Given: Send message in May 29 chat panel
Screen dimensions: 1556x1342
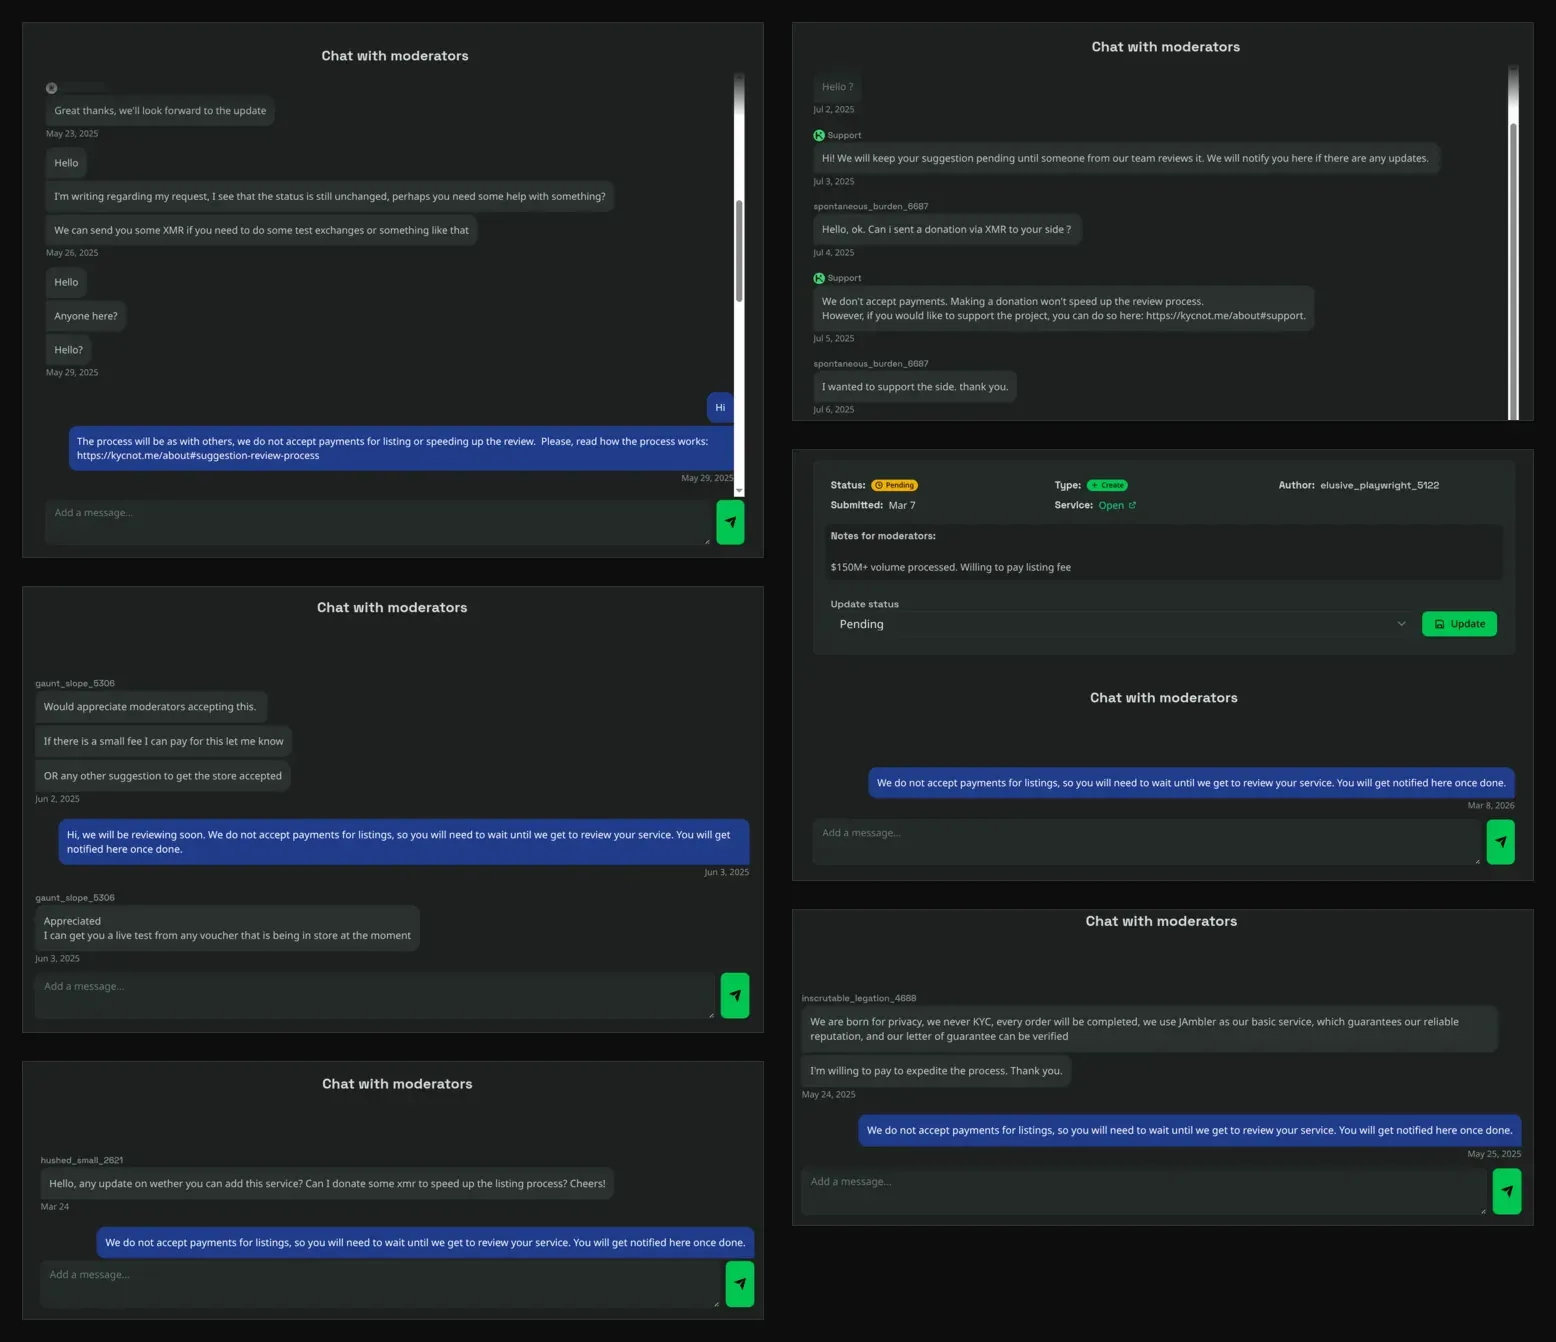Looking at the screenshot, I should tap(730, 522).
